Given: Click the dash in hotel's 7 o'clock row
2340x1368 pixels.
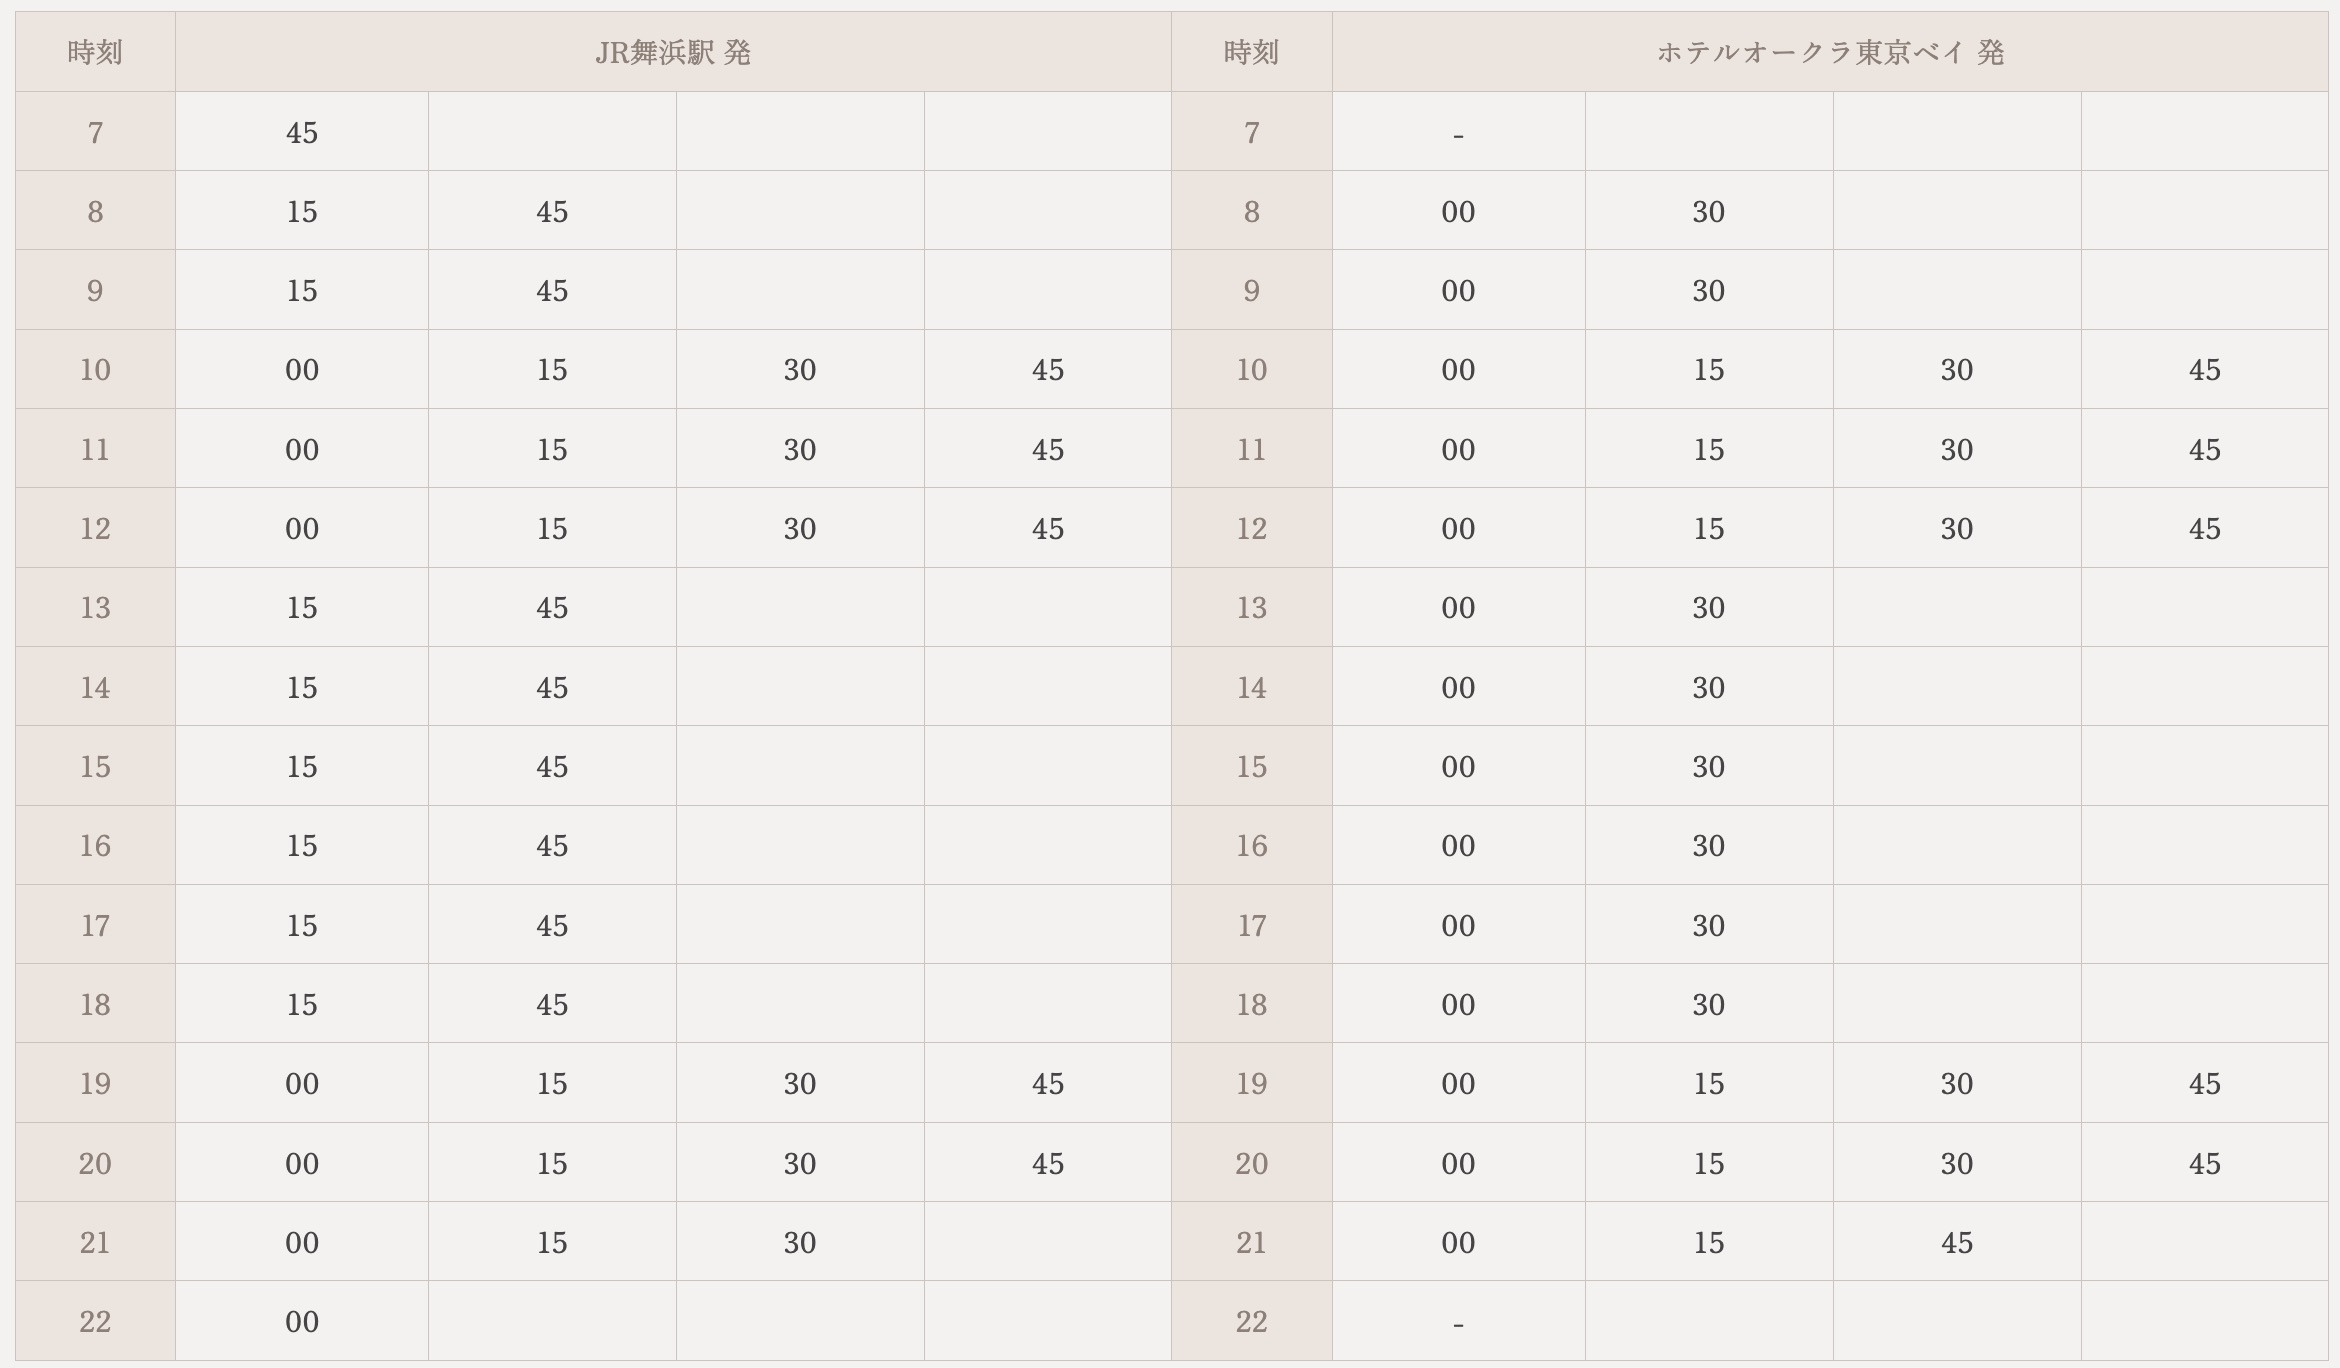Looking at the screenshot, I should (1459, 132).
